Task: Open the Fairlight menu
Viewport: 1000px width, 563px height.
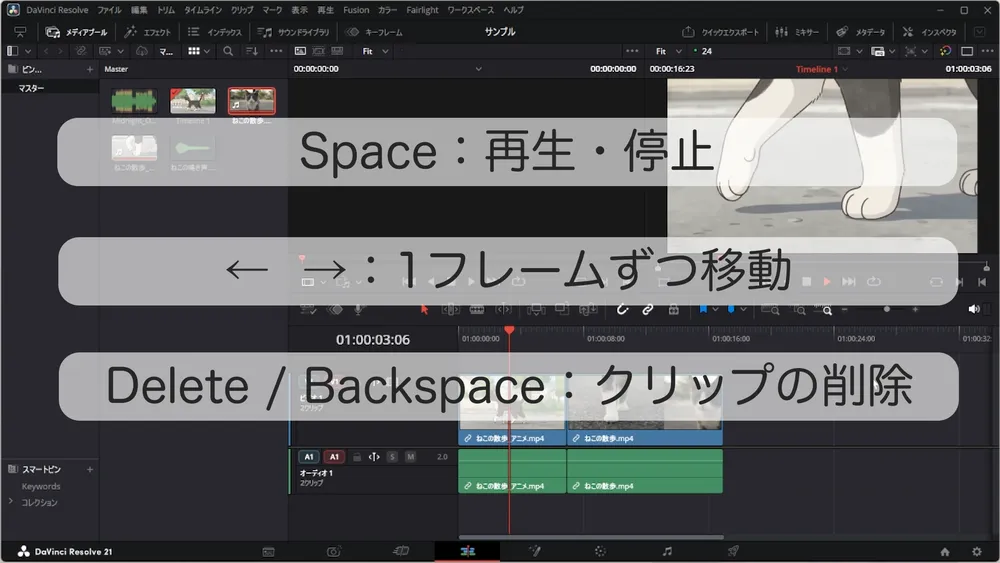Action: coord(422,10)
